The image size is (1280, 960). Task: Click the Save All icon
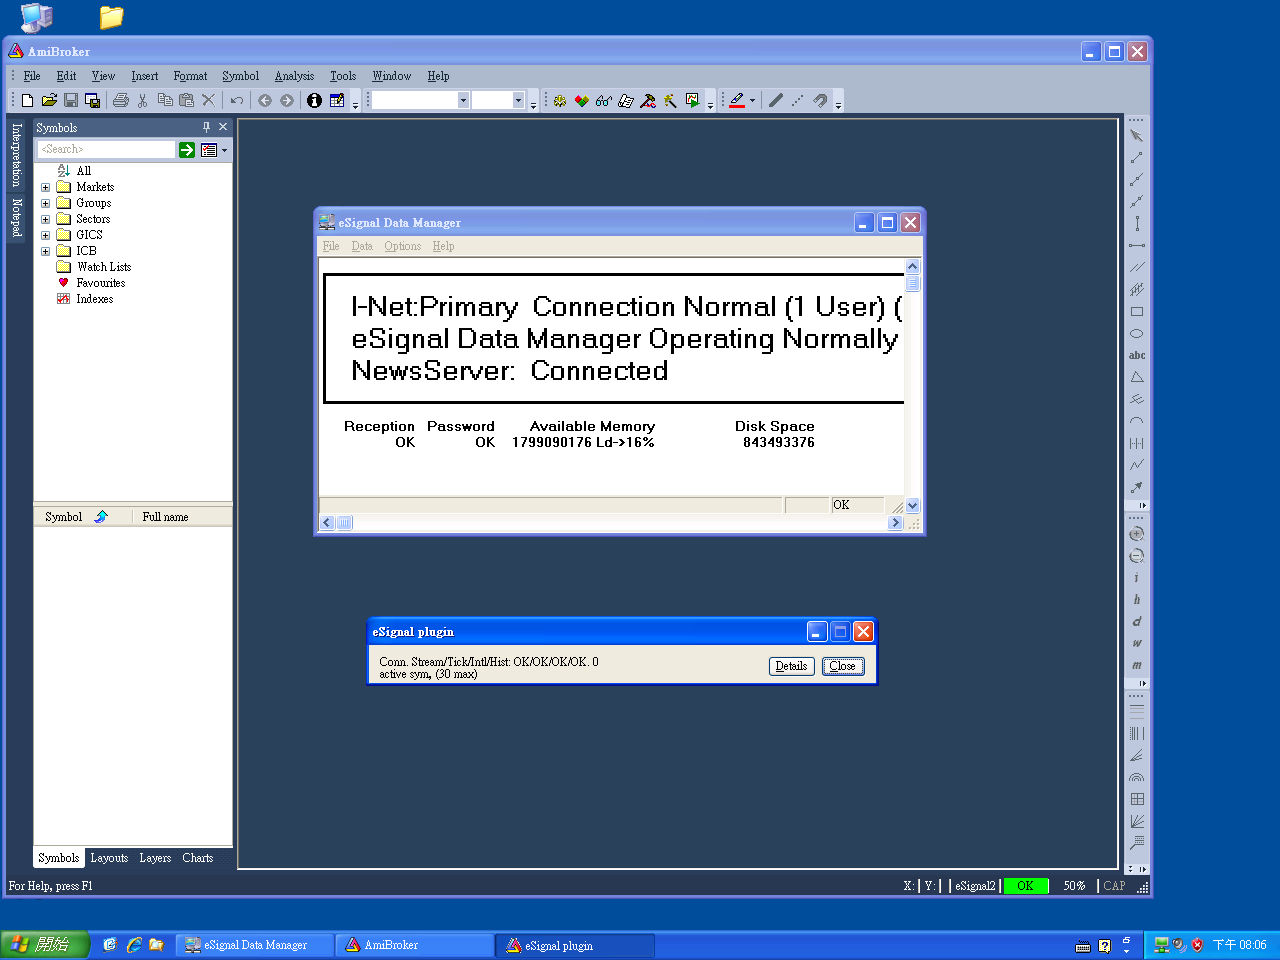tap(93, 100)
